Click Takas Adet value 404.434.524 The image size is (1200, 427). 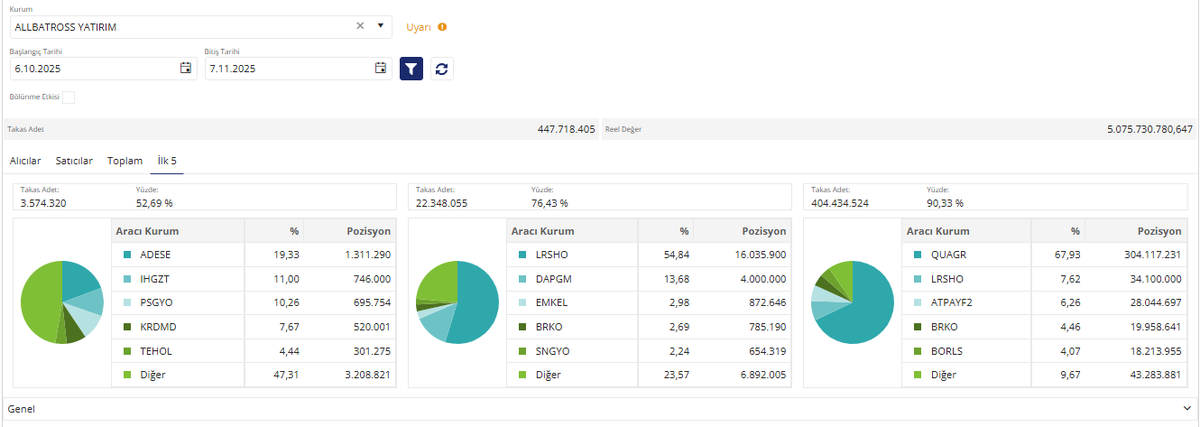click(x=840, y=202)
